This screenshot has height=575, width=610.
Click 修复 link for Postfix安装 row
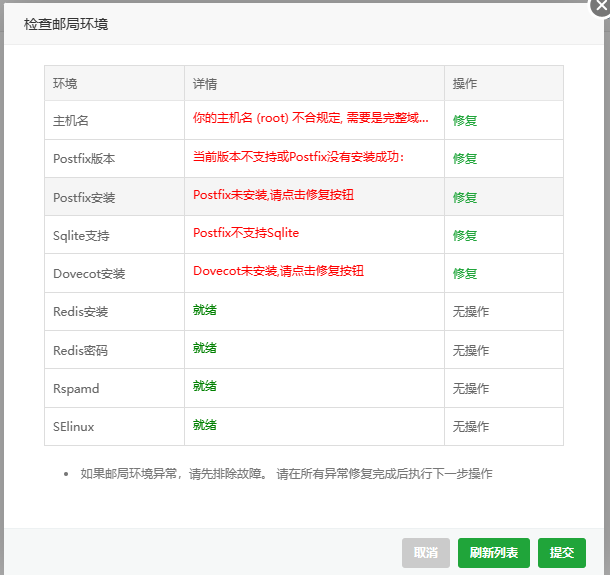[465, 198]
